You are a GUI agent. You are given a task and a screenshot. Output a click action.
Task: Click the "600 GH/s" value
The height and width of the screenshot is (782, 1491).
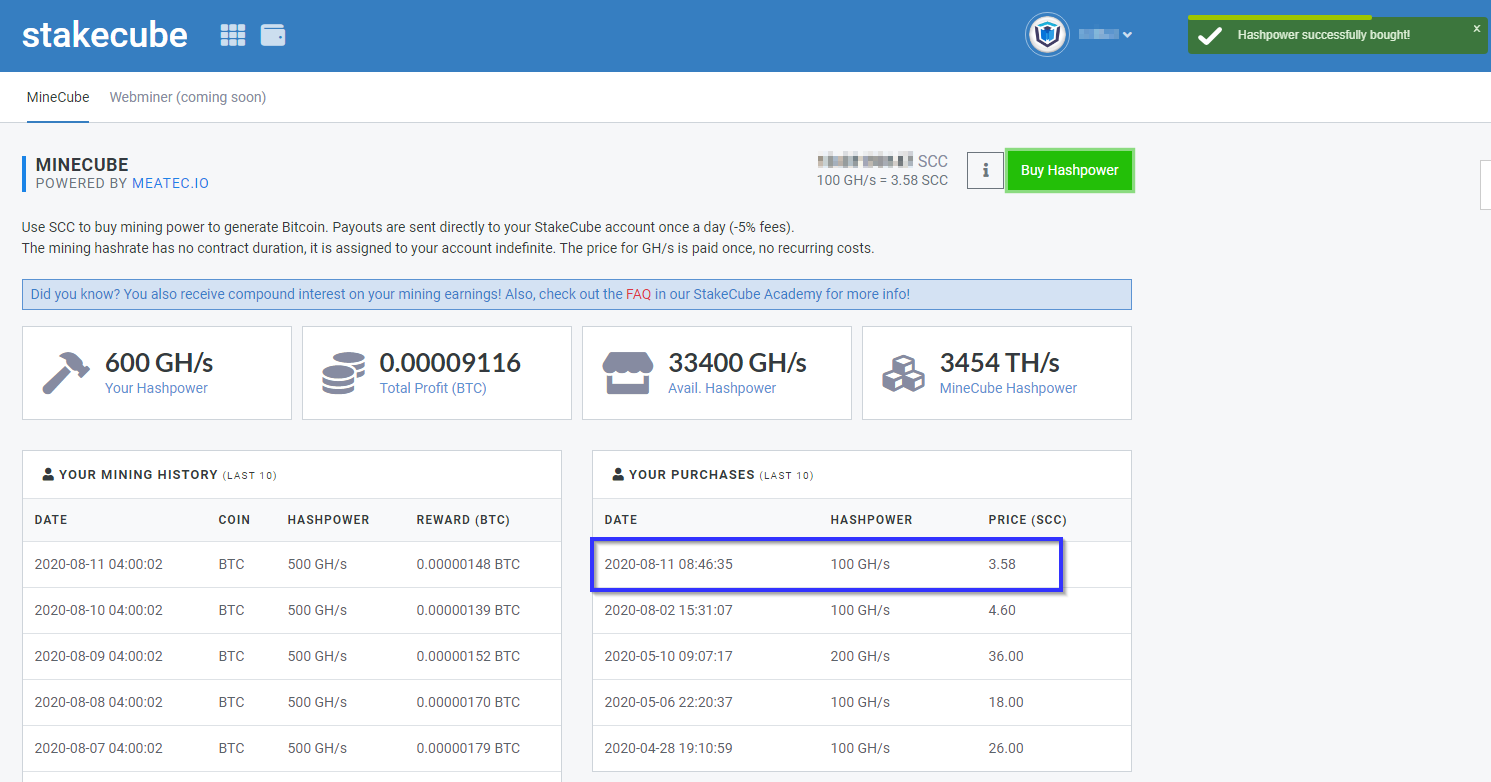(159, 362)
